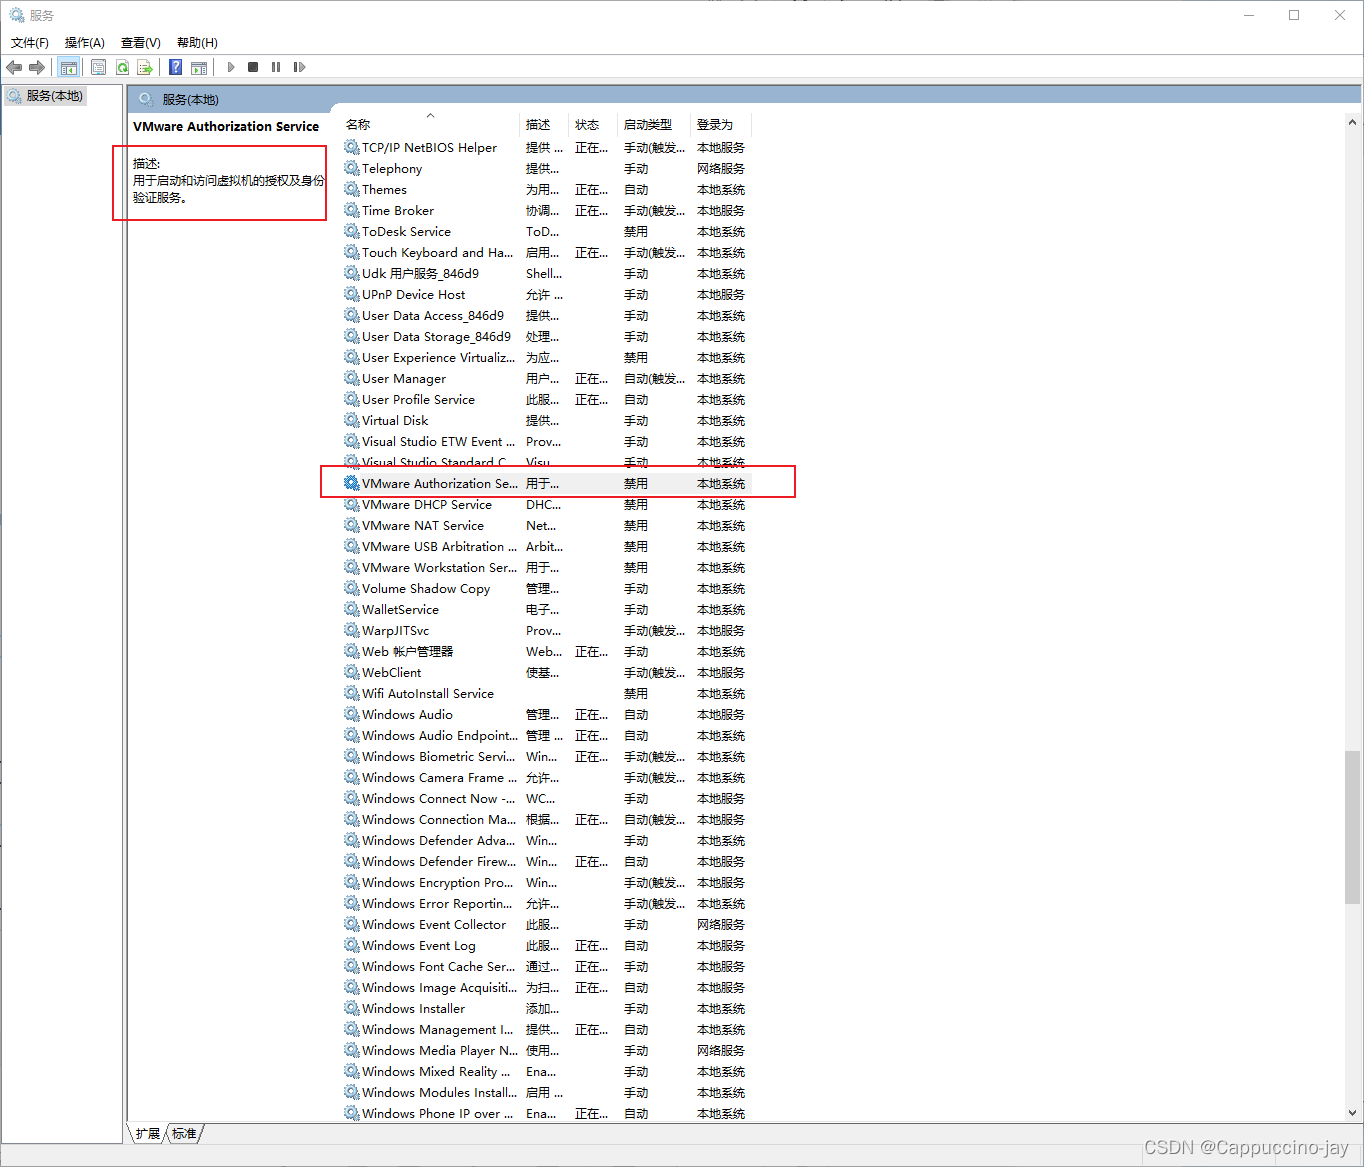Select the User Profile Service name
The image size is (1364, 1167).
418,399
